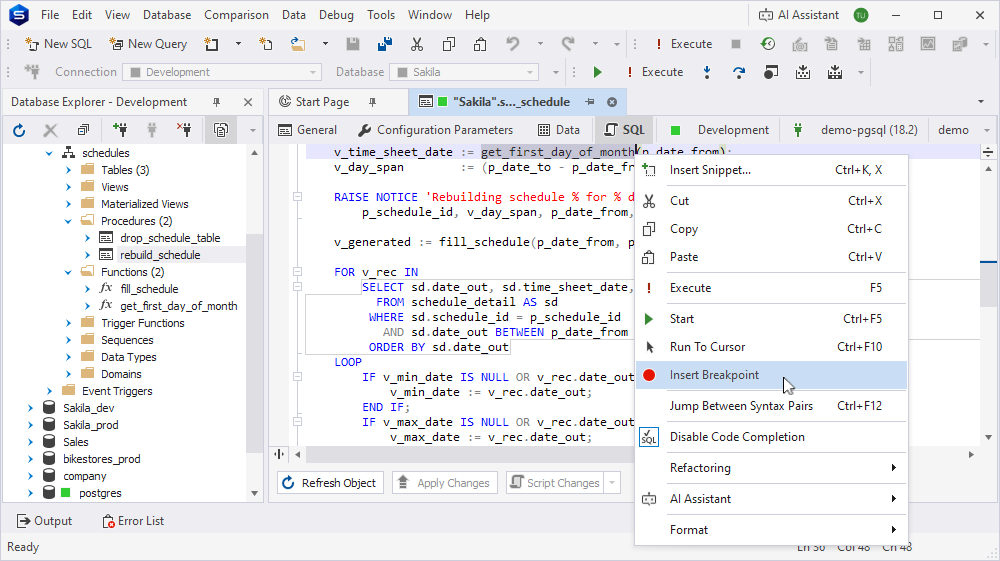The image size is (1000, 561).
Task: Choose Run To Cursor in context menu
Action: coord(771,347)
